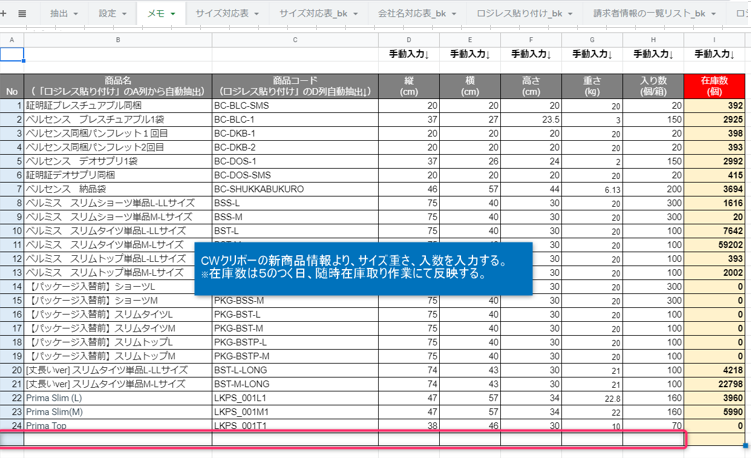The width and height of the screenshot is (751, 458).
Task: Click the 商品名 header cell
Action: click(118, 86)
